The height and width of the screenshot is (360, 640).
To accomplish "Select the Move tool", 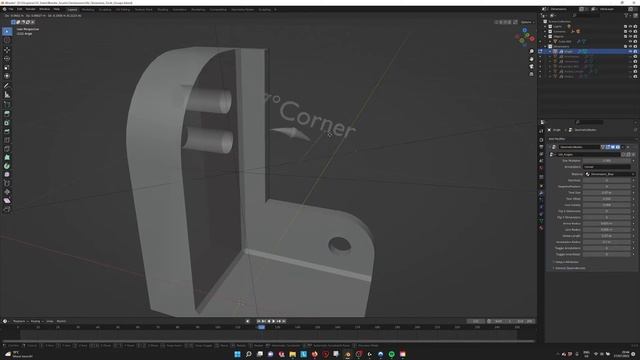I will (x=7, y=50).
